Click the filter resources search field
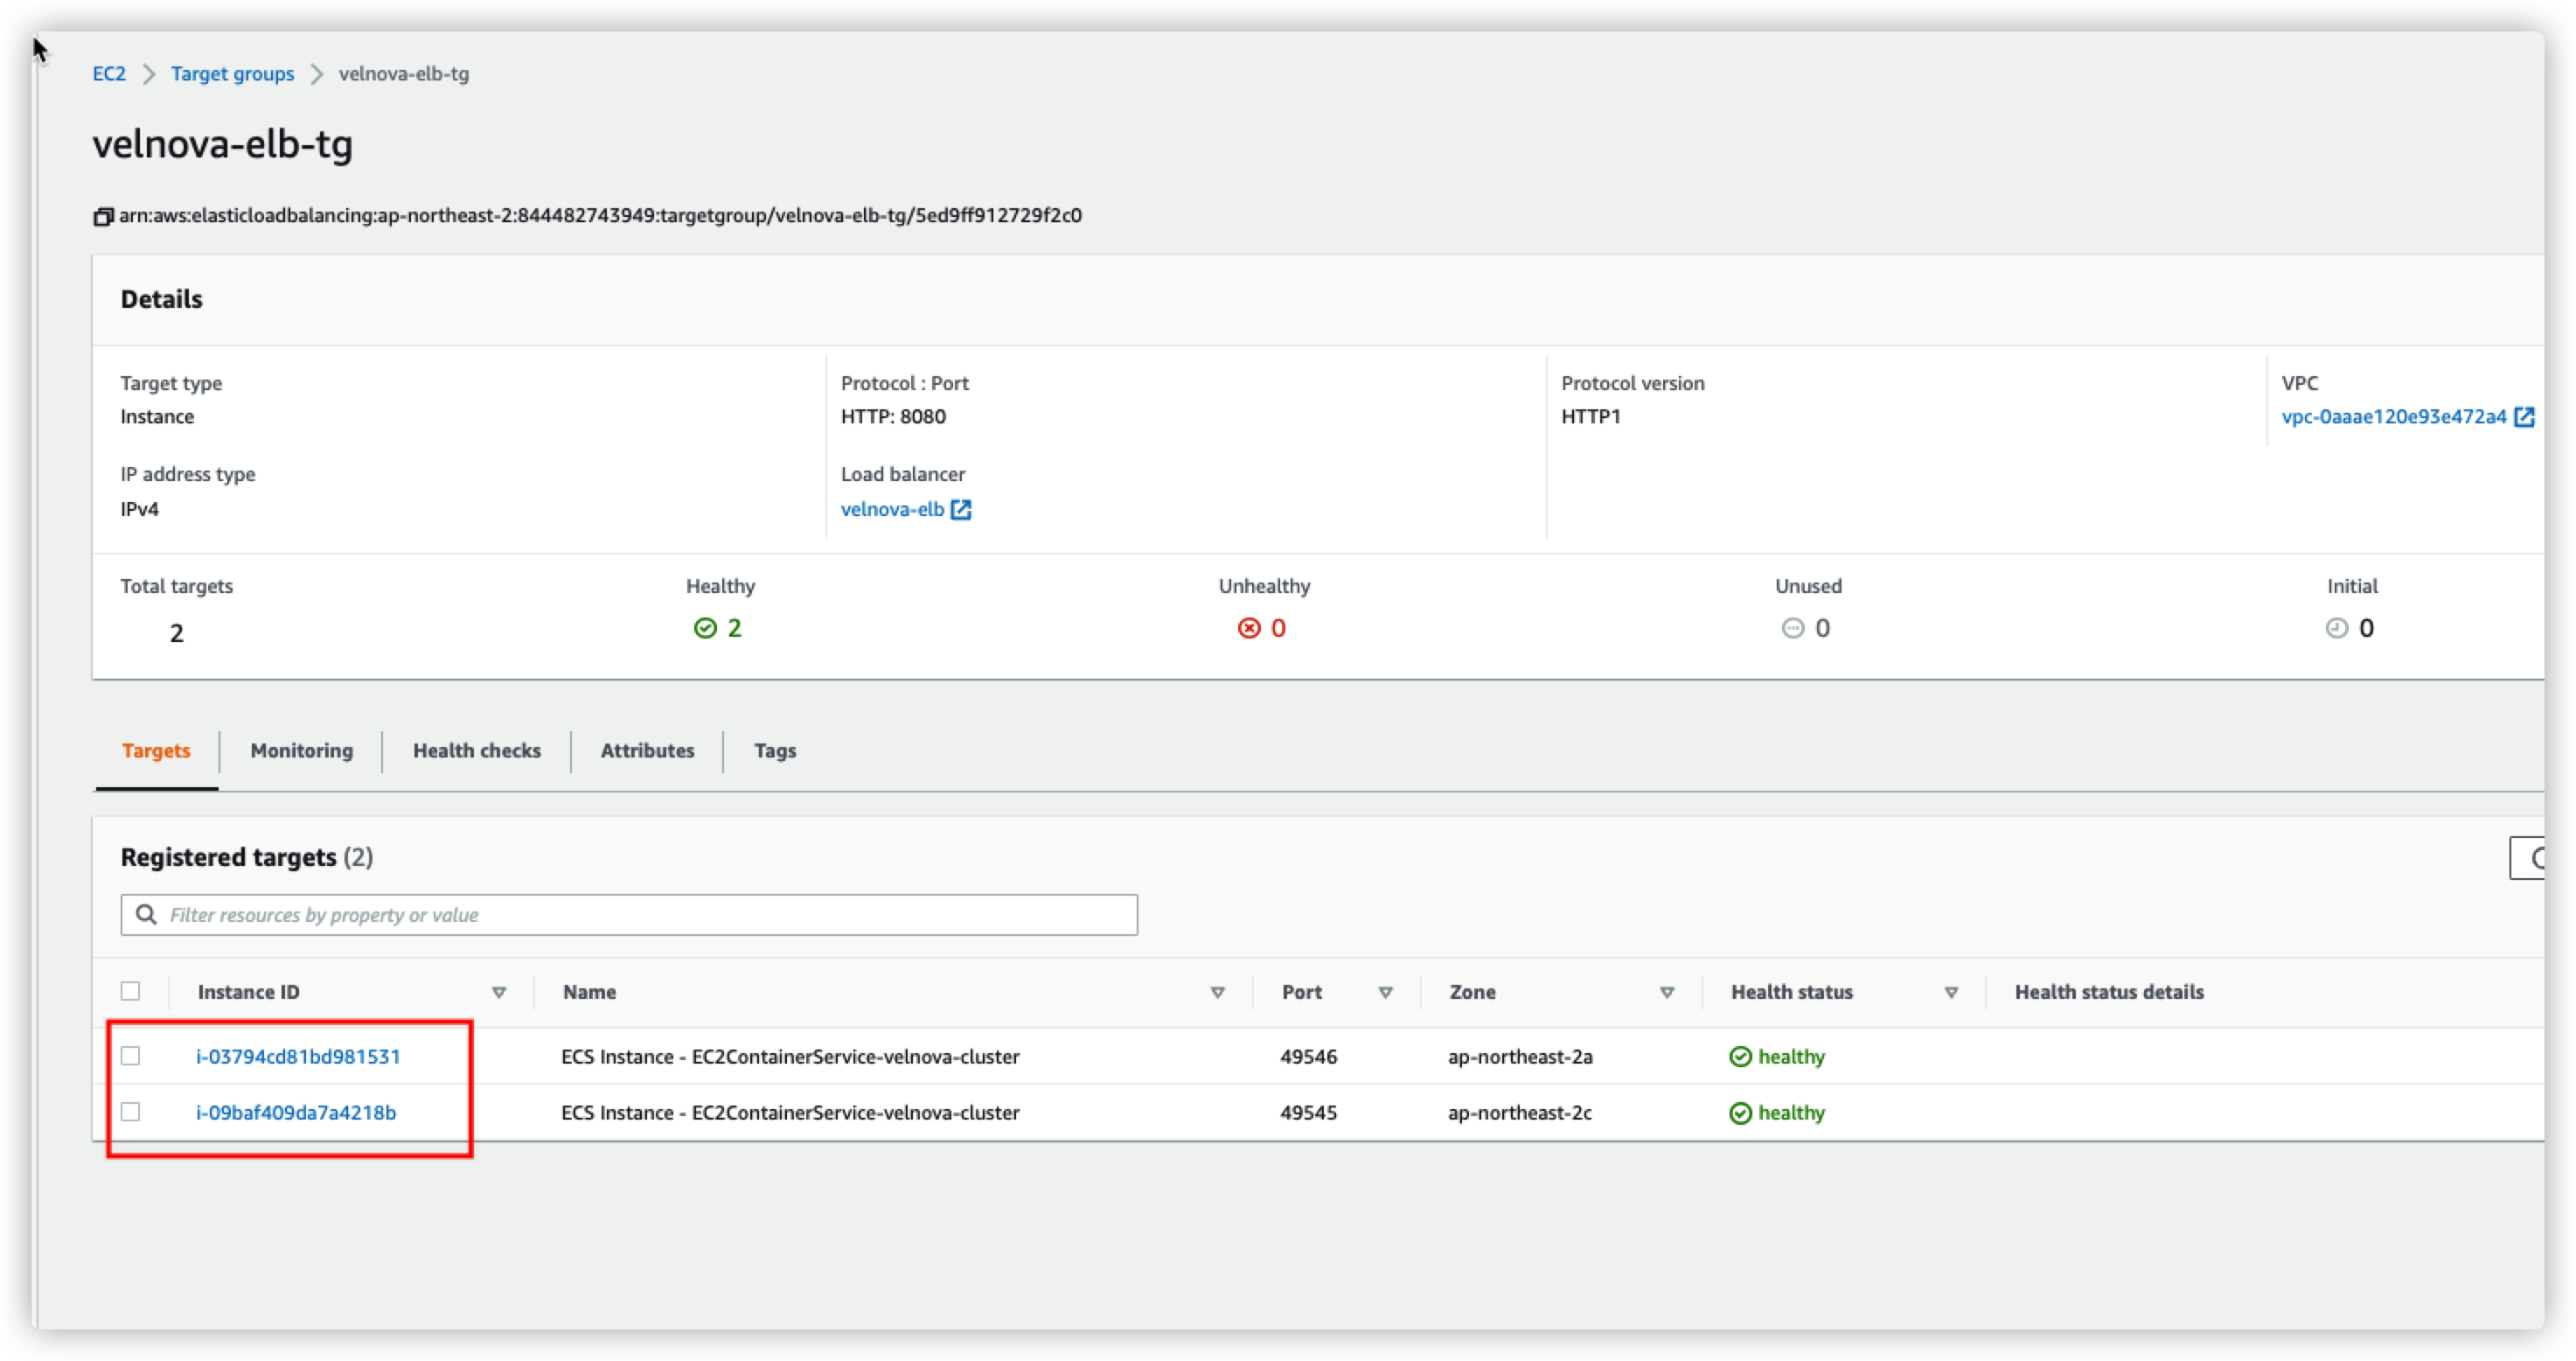This screenshot has width=2576, height=1361. (x=640, y=915)
